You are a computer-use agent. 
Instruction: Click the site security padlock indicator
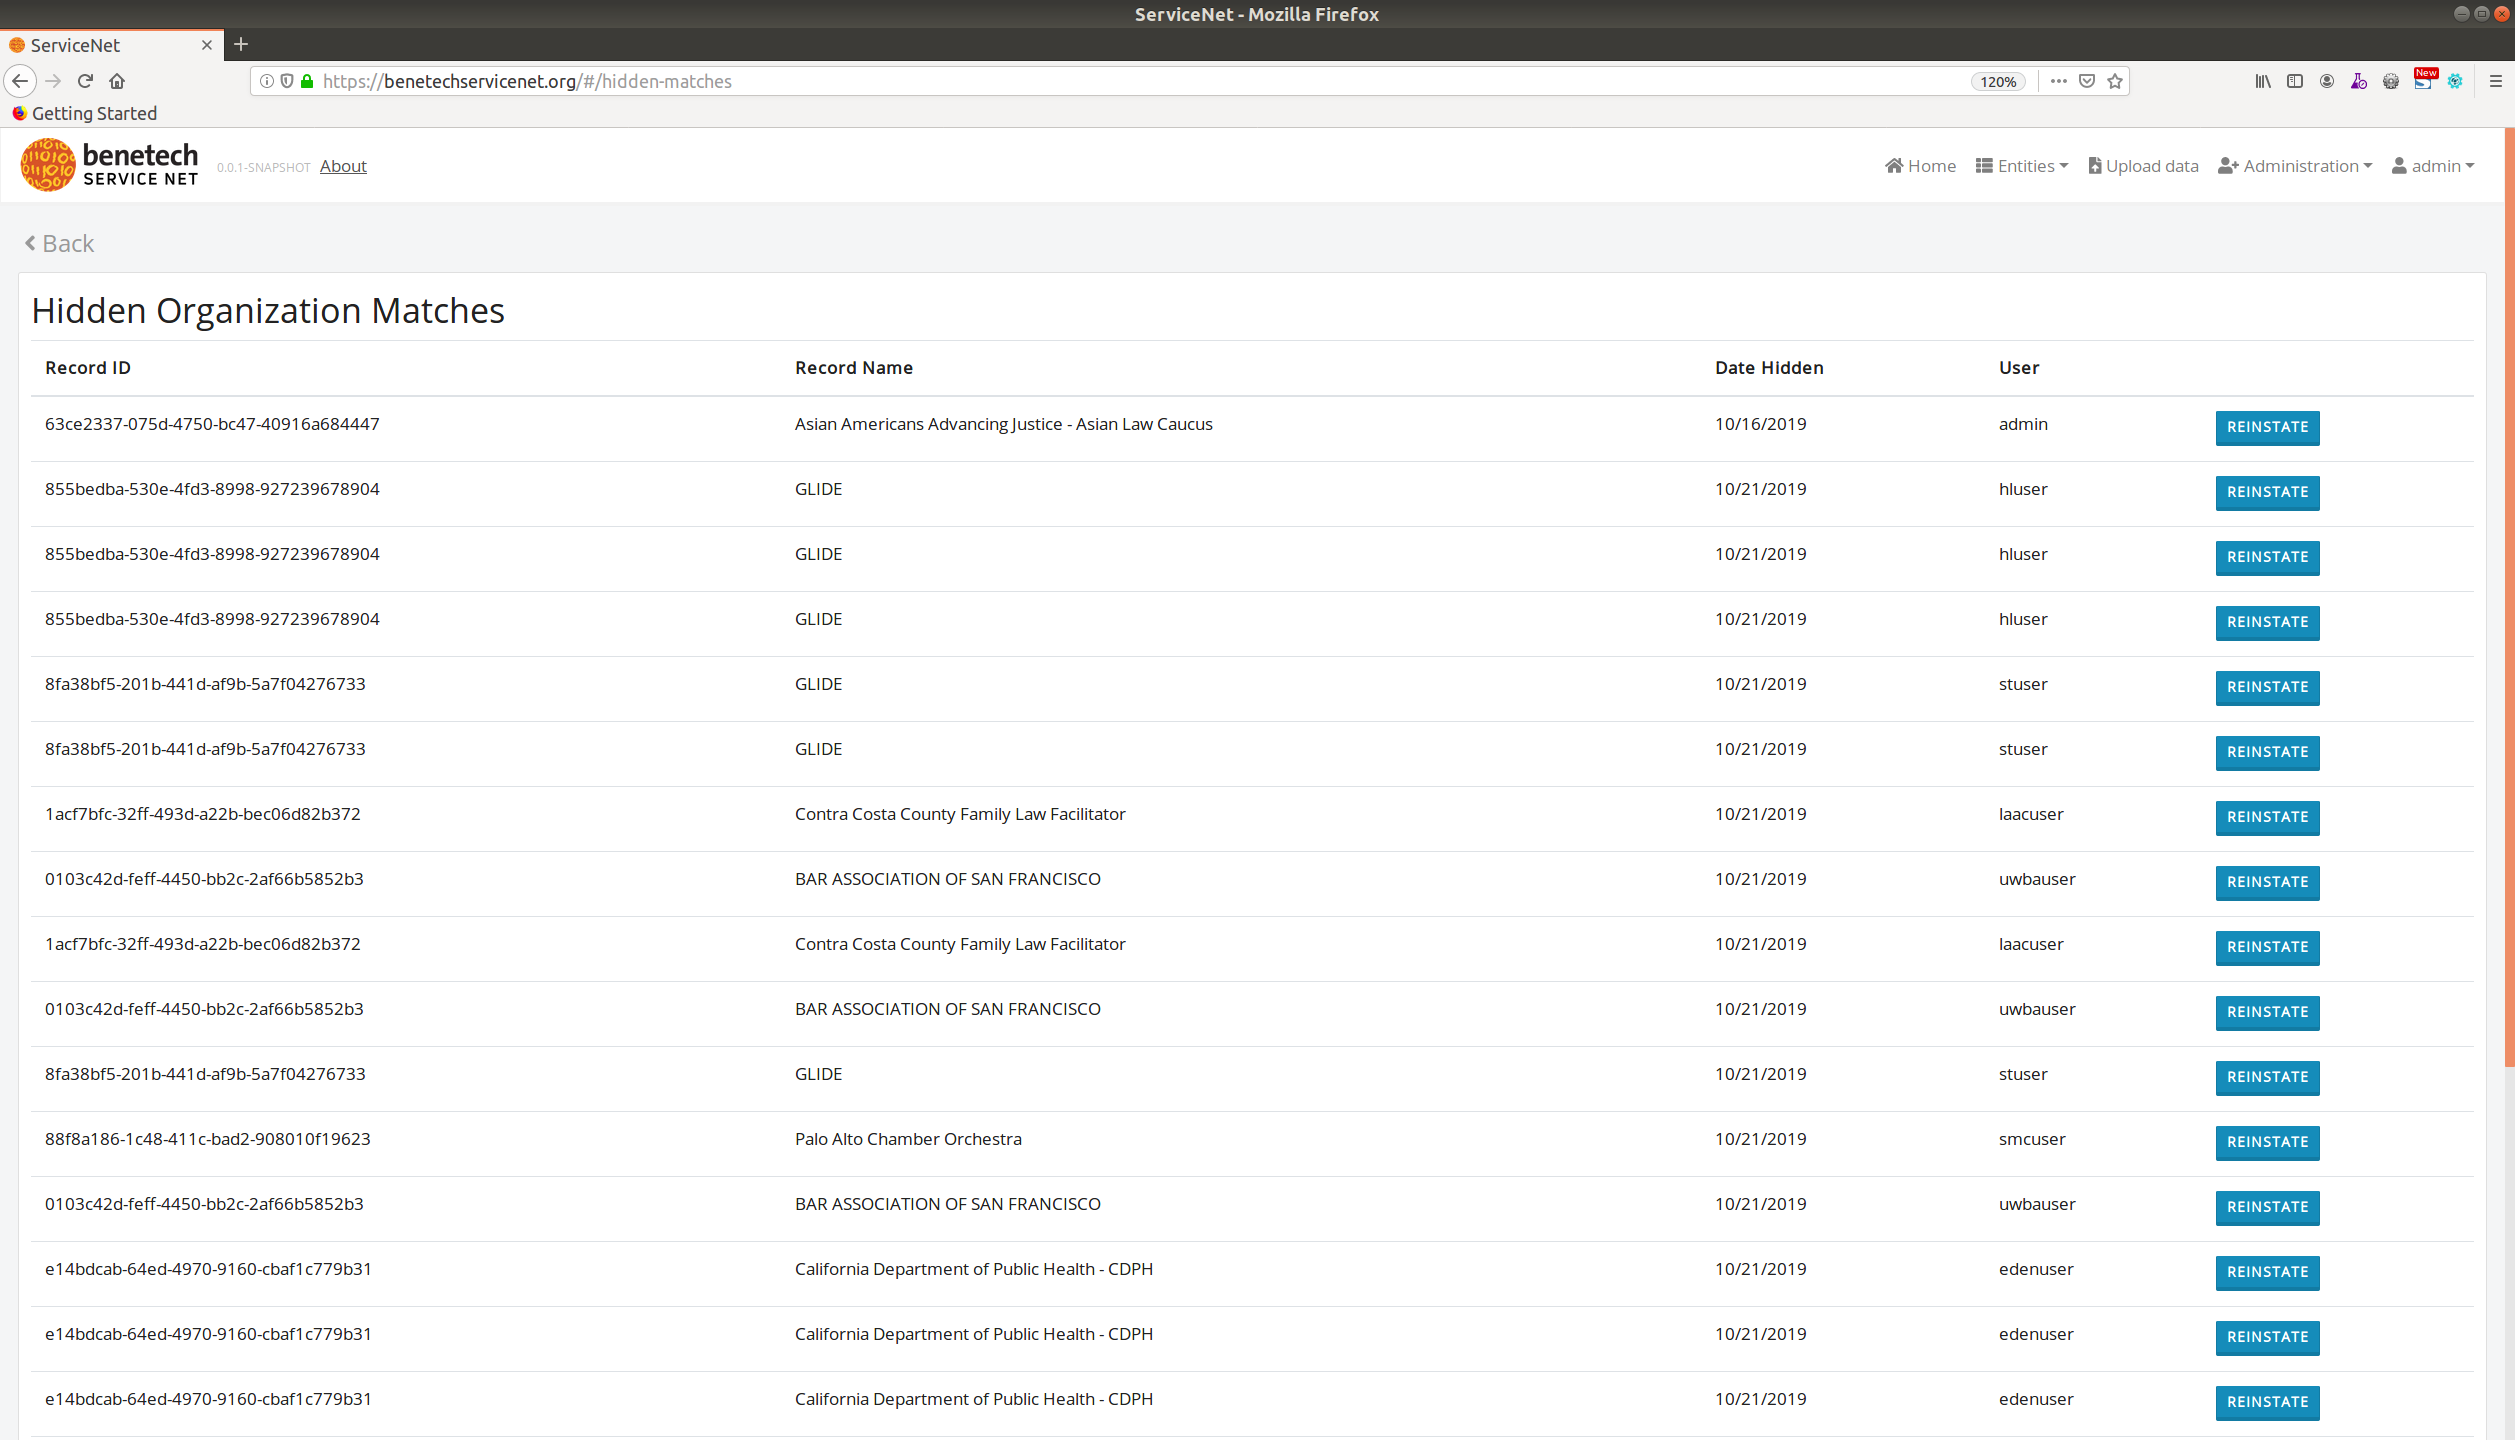coord(308,81)
